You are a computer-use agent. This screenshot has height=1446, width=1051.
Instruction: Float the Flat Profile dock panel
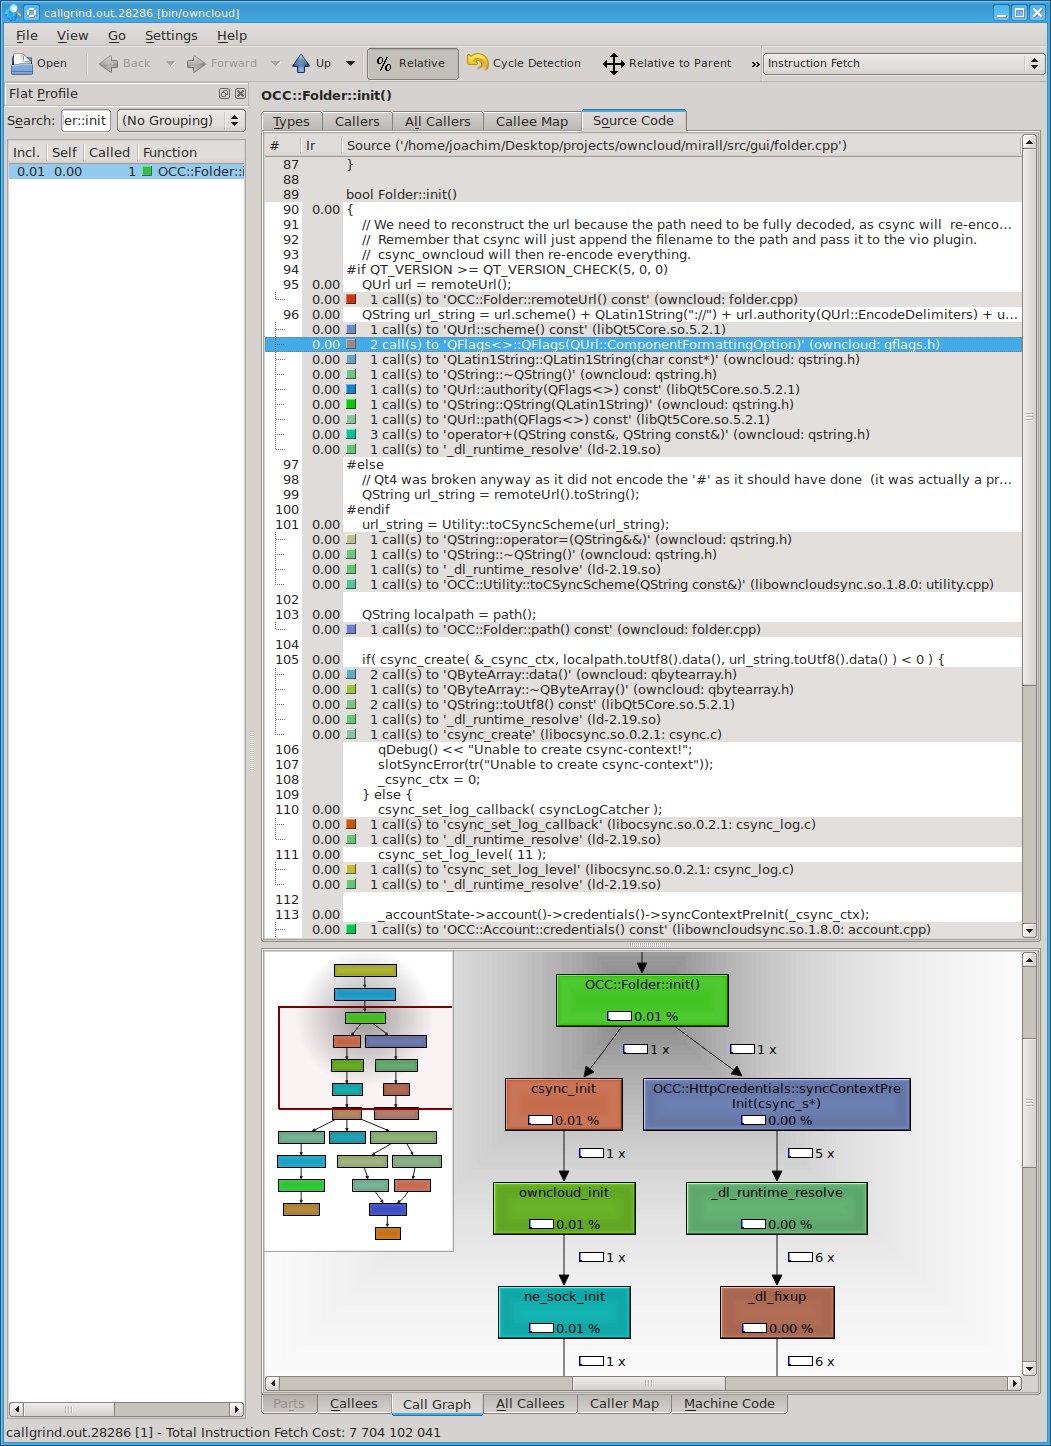point(224,93)
